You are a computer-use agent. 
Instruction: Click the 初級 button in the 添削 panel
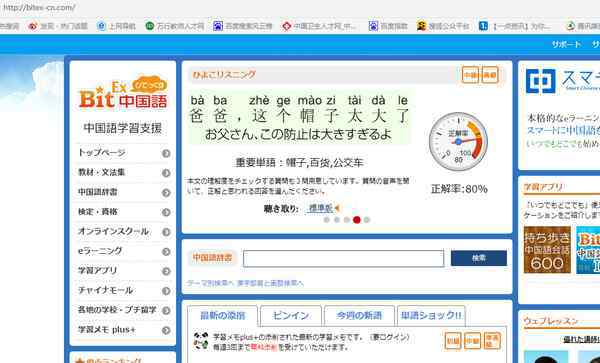453,341
